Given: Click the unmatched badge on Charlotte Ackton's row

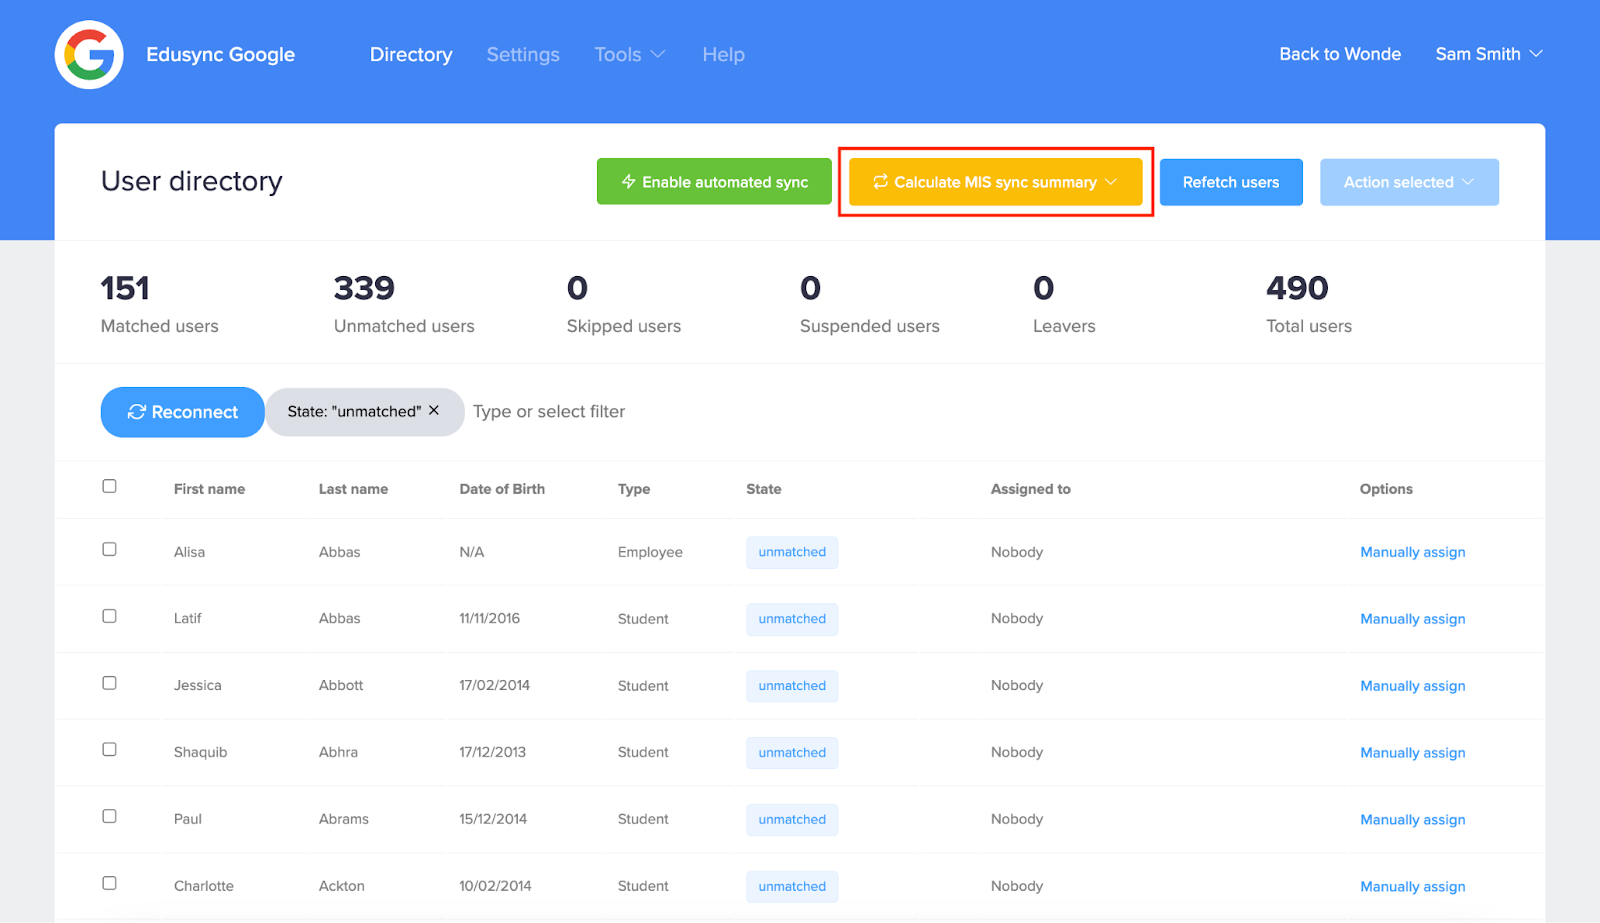Looking at the screenshot, I should tap(791, 886).
